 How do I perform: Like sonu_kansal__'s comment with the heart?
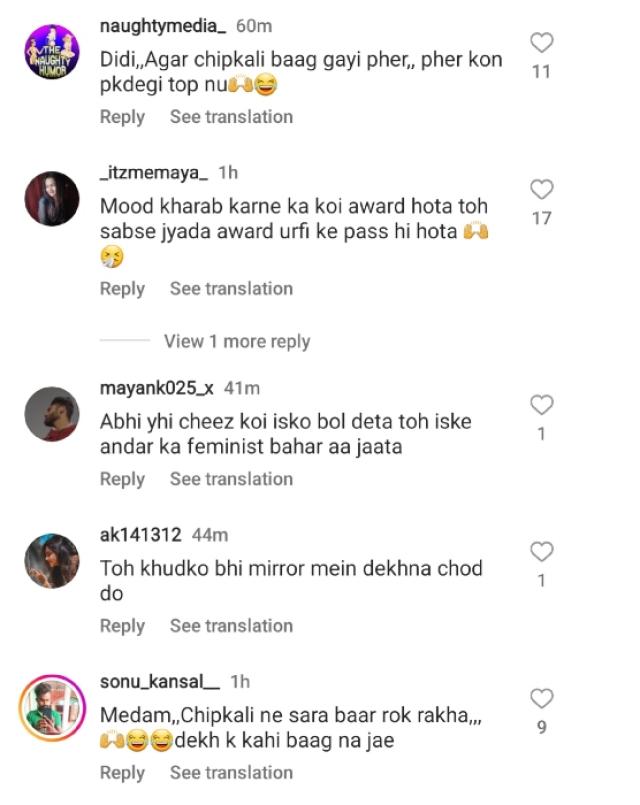coord(541,698)
